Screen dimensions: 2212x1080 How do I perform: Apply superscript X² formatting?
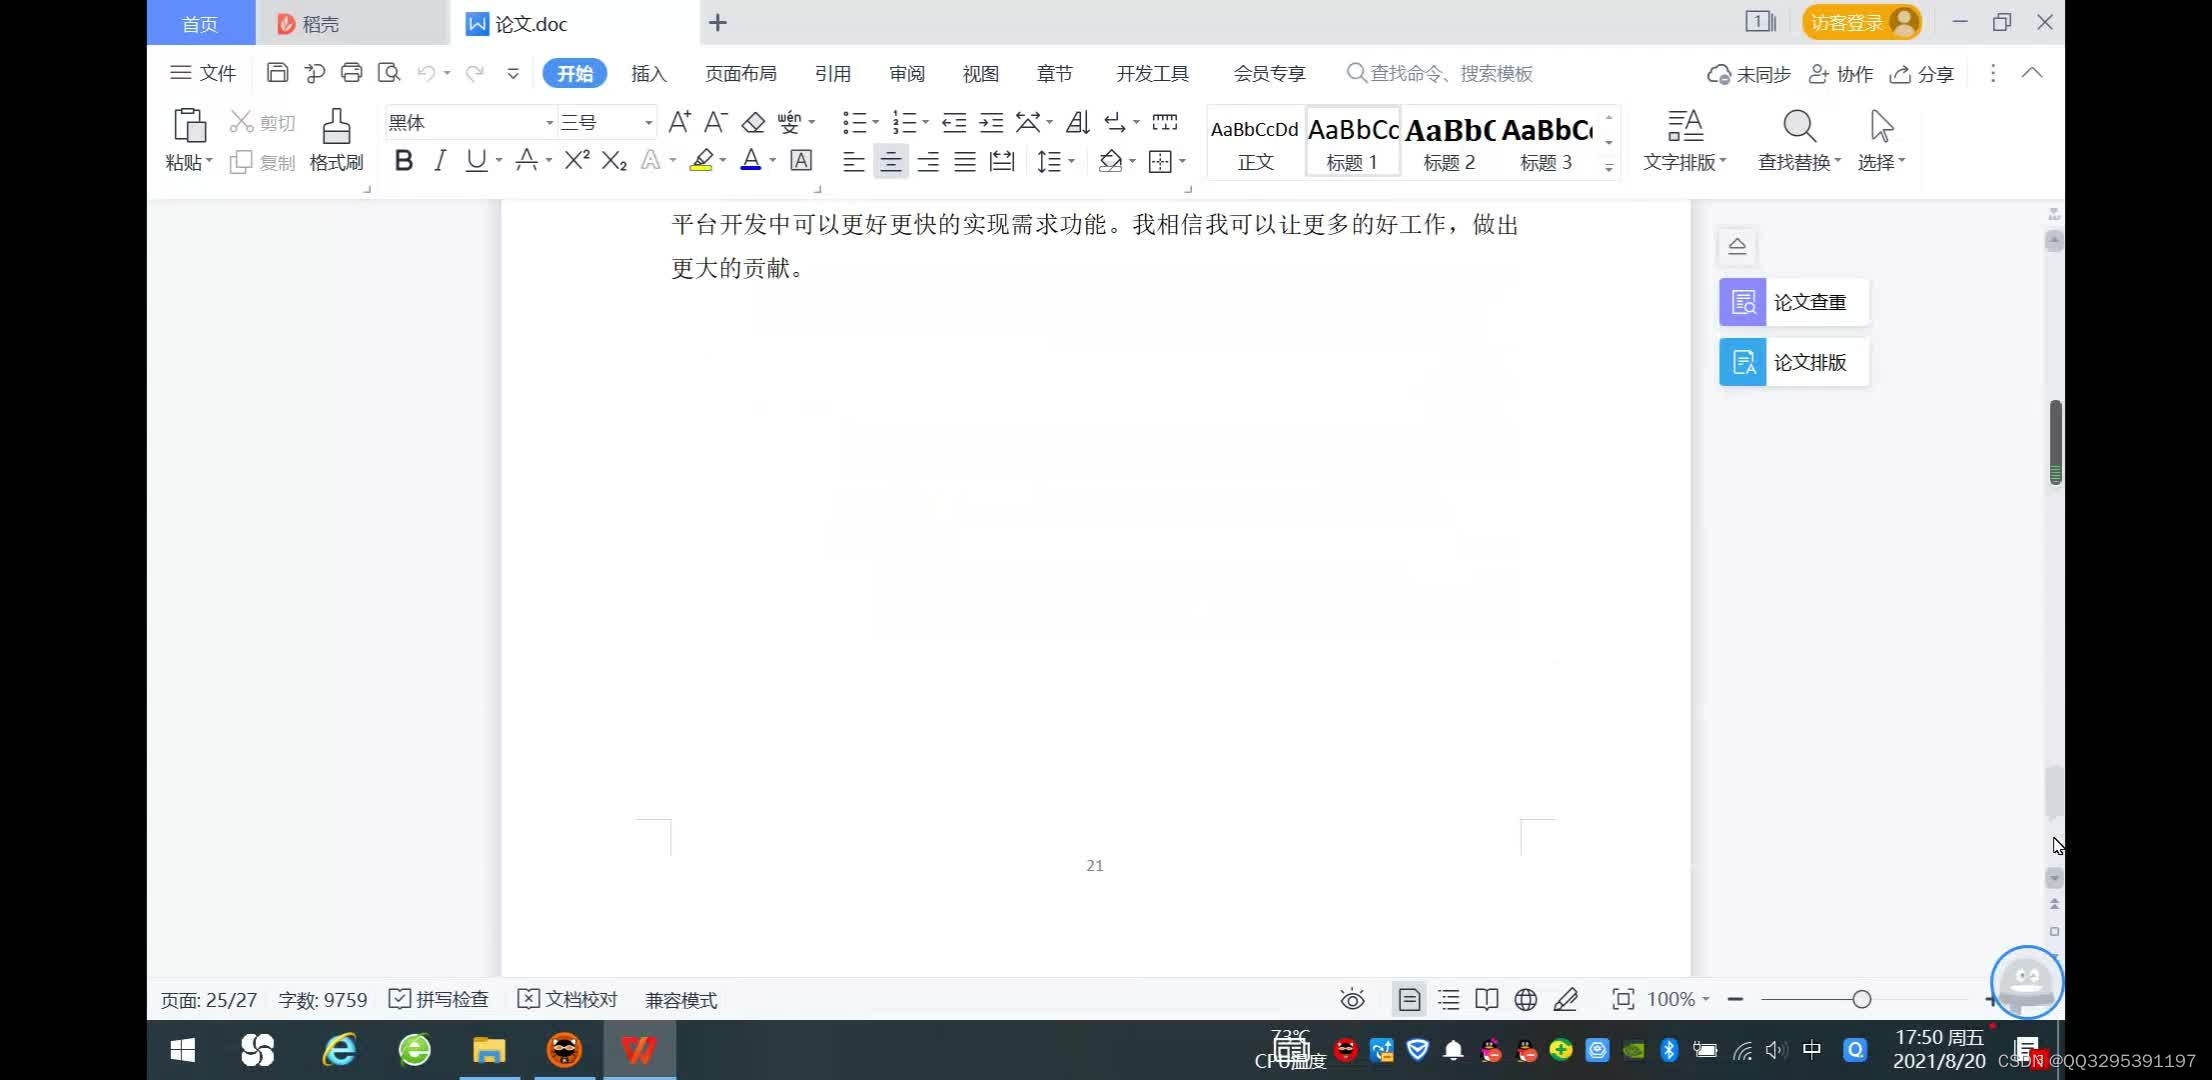click(577, 160)
